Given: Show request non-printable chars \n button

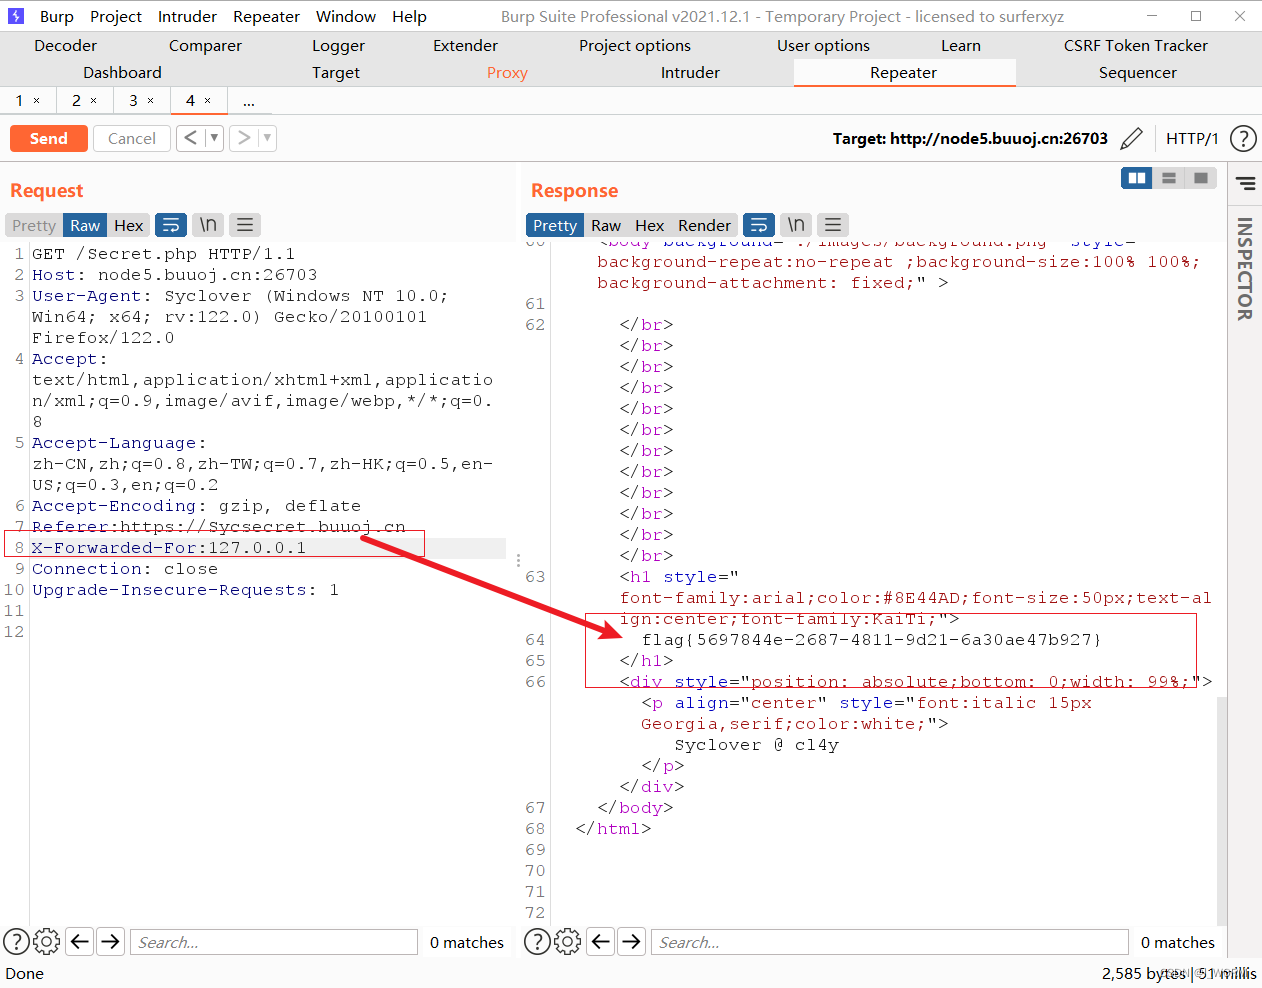Looking at the screenshot, I should (x=208, y=225).
